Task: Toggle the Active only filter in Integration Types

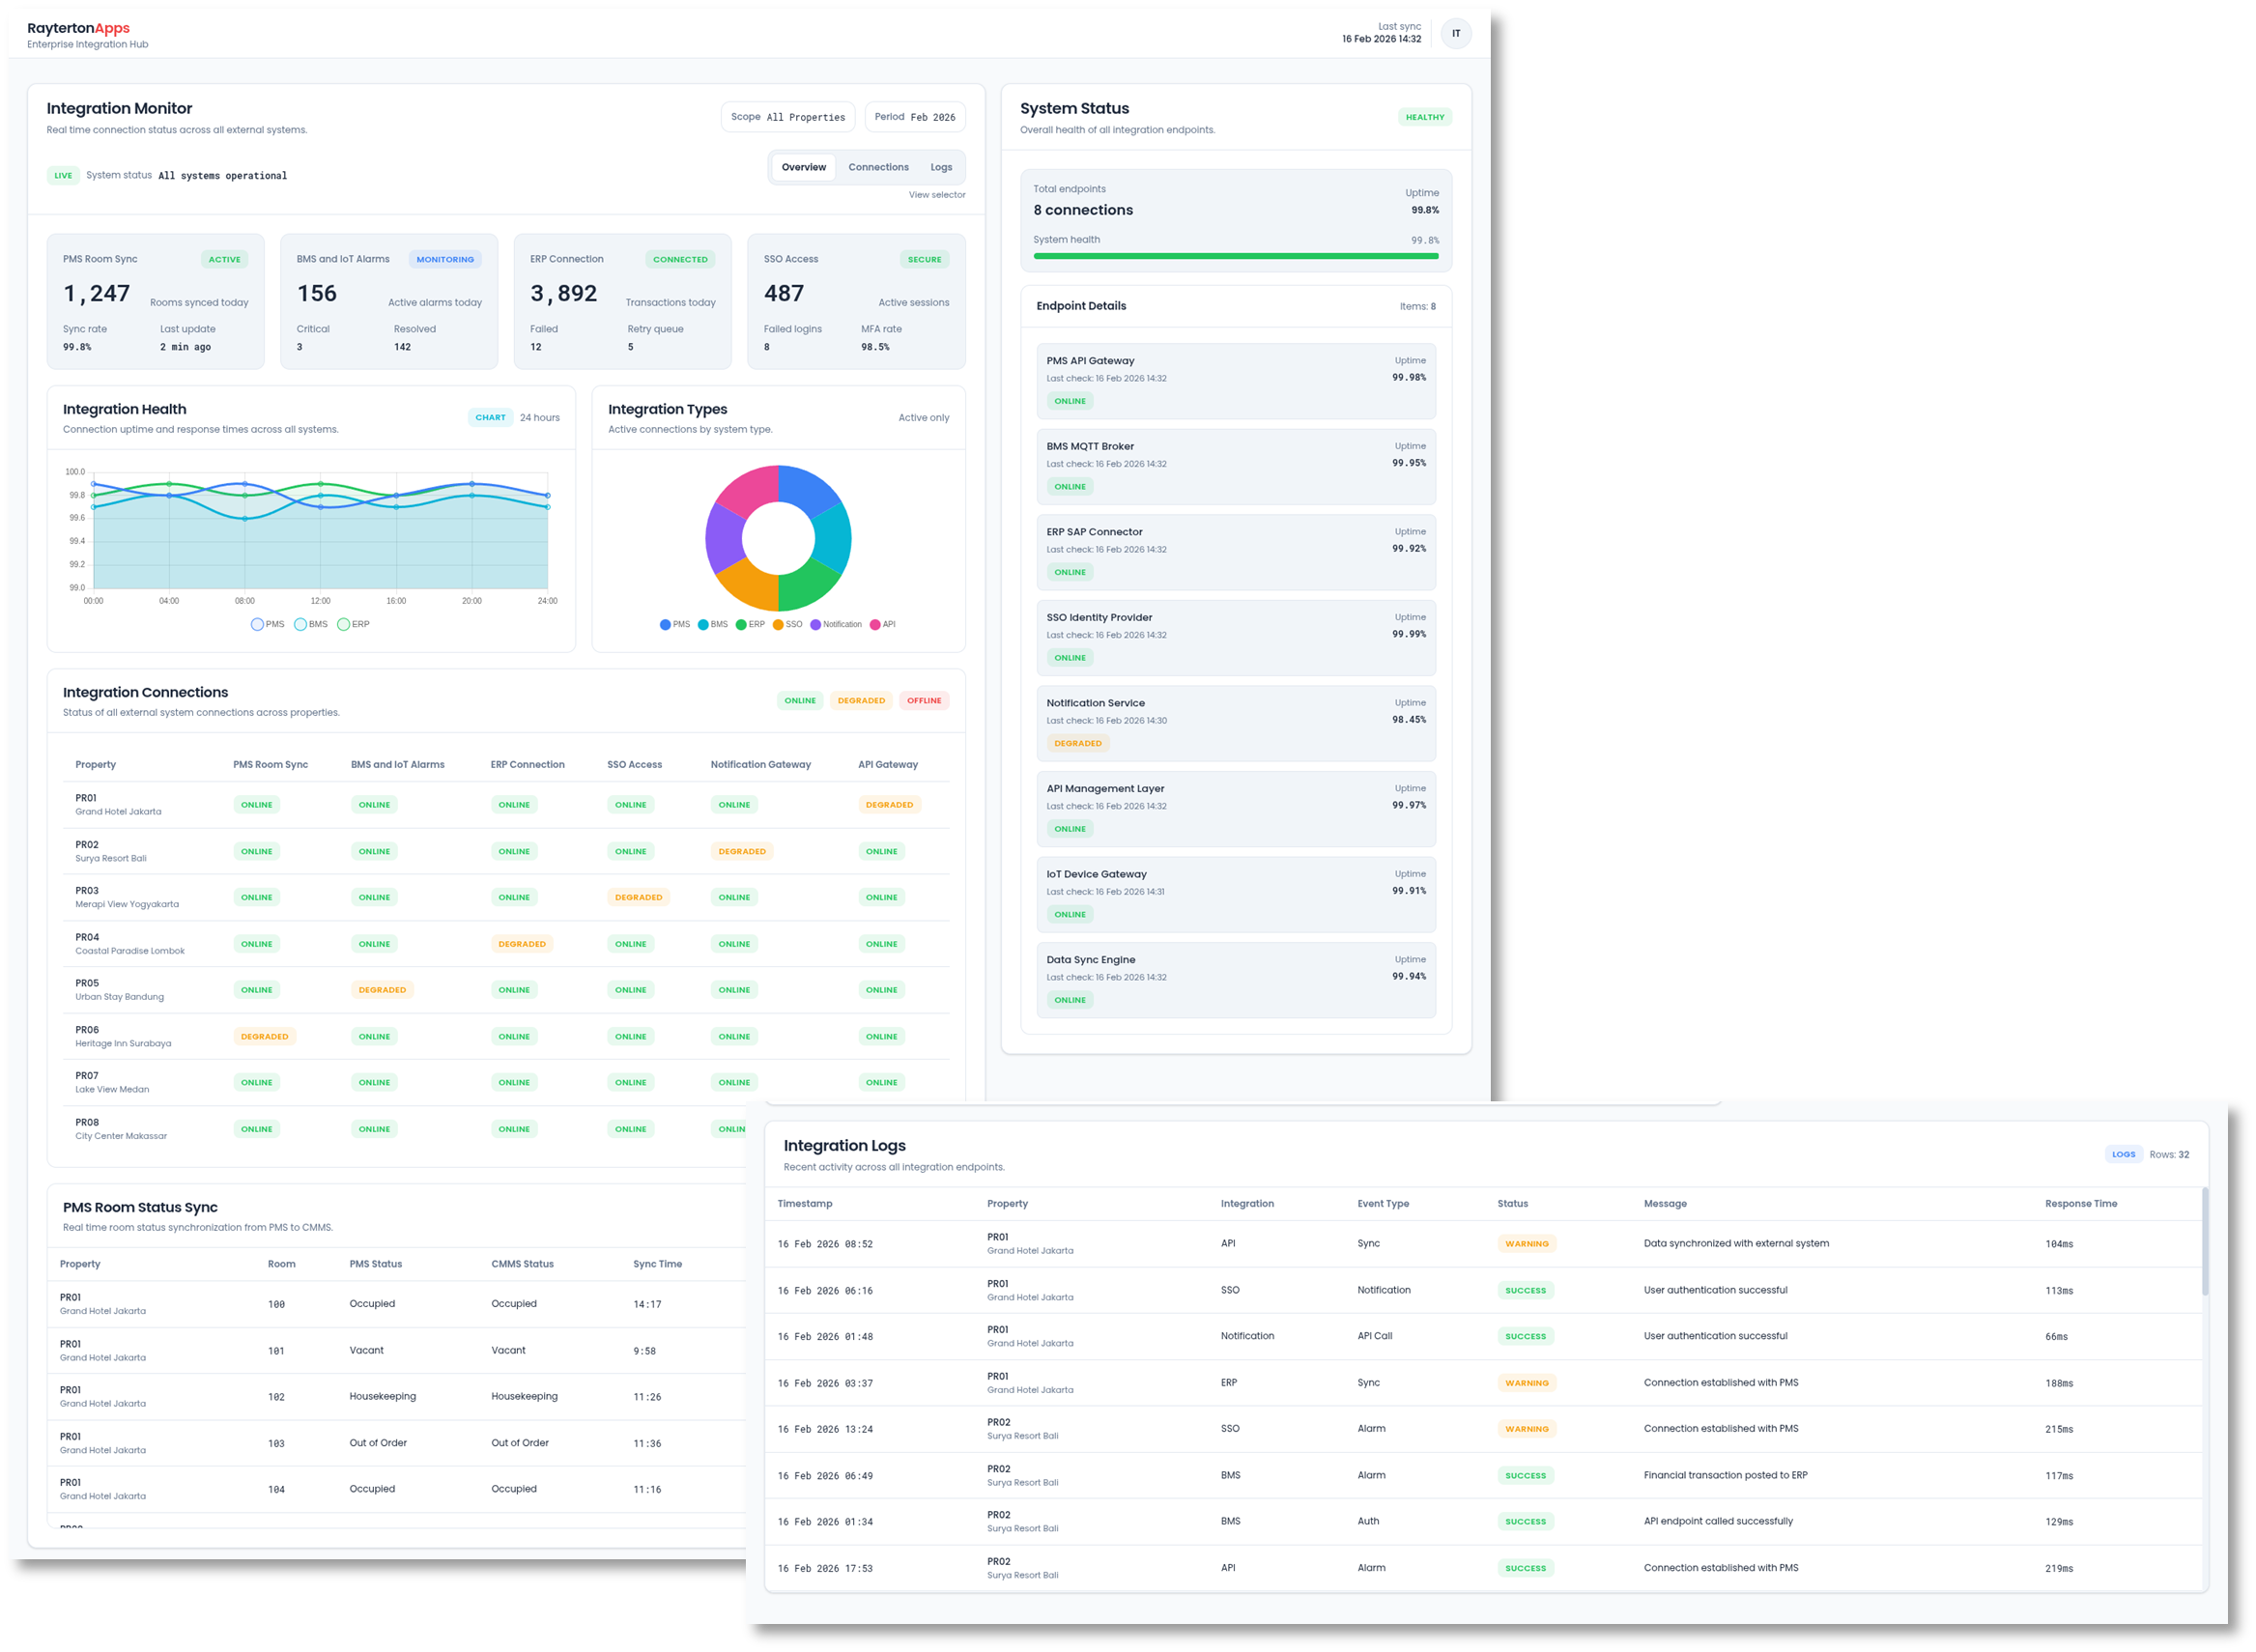Action: (x=923, y=417)
